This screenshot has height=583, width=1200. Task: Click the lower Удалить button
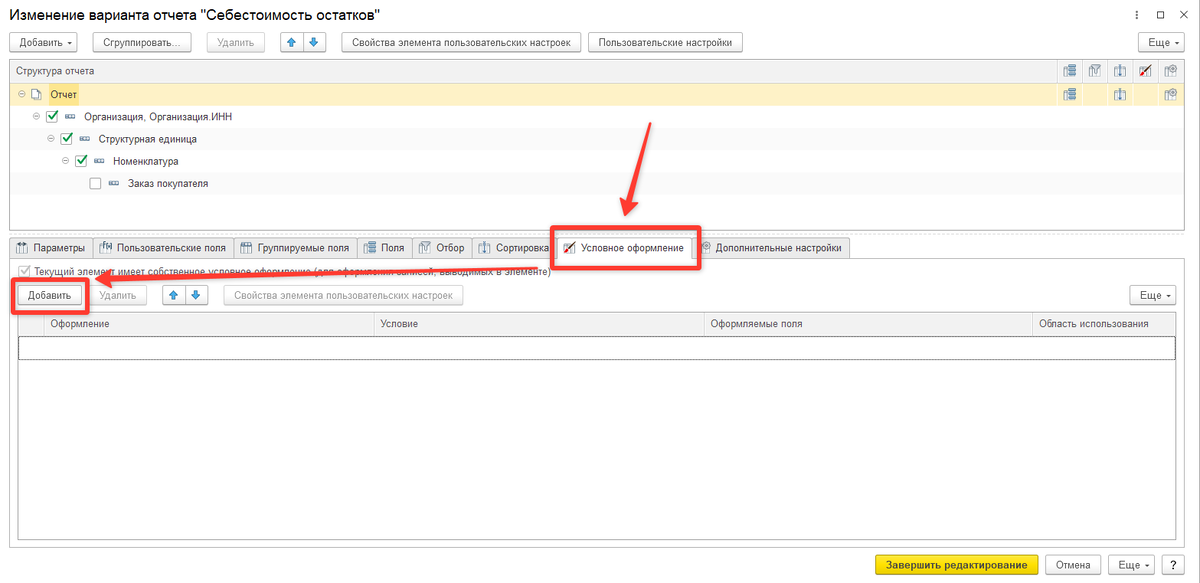(118, 295)
